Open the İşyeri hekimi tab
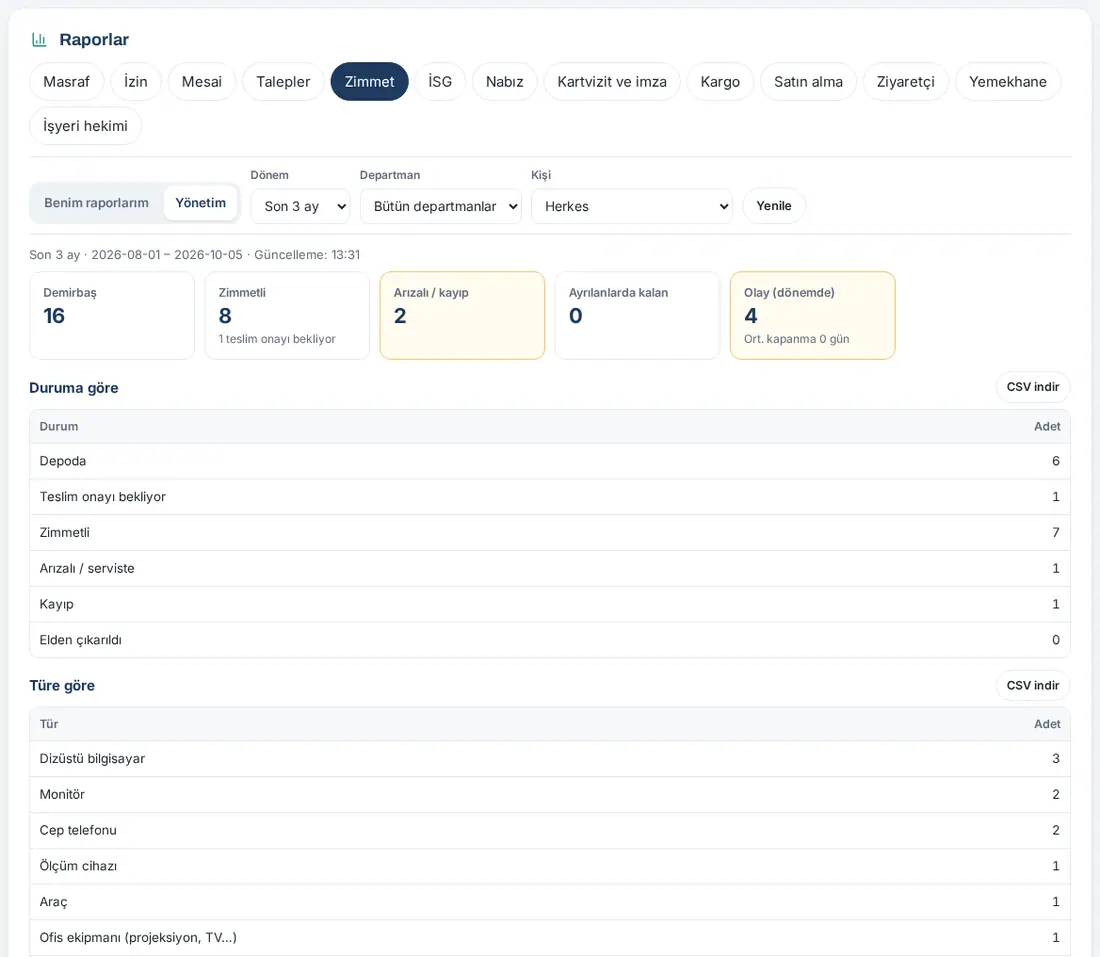Image resolution: width=1100 pixels, height=957 pixels. point(85,126)
